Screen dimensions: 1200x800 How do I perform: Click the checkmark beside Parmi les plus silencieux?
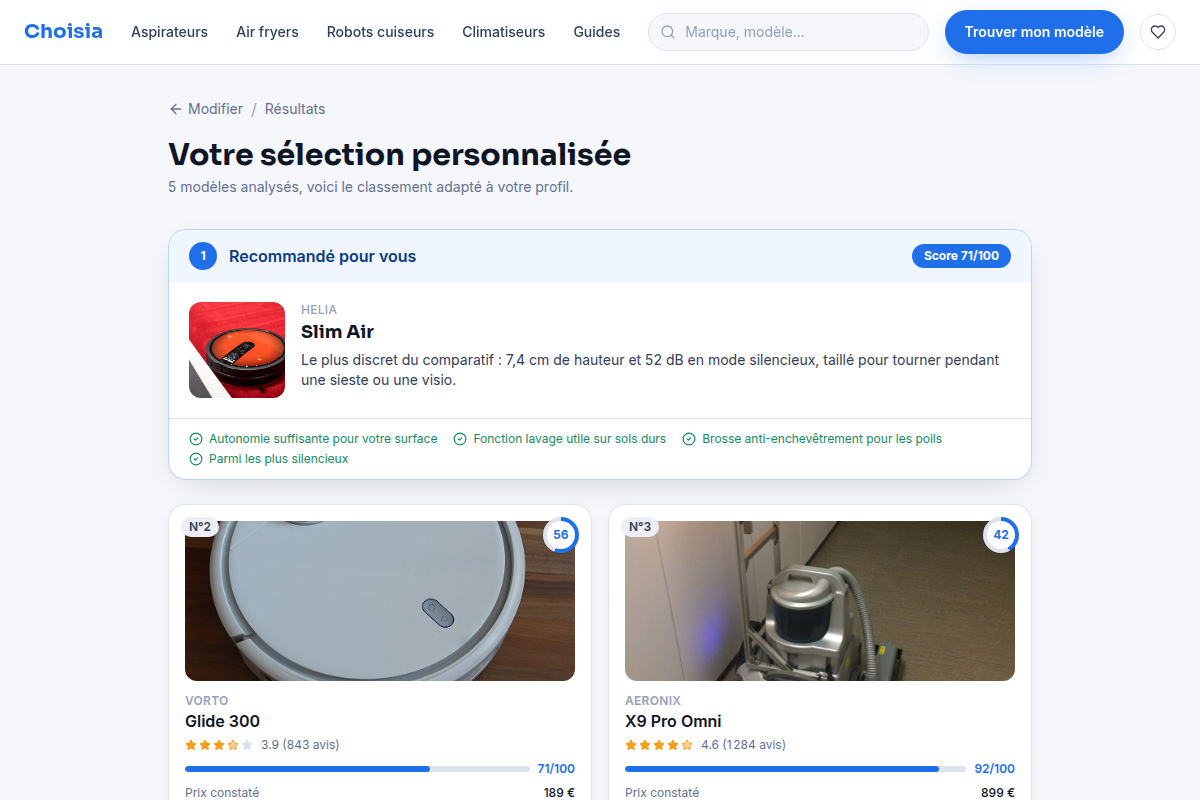click(196, 459)
